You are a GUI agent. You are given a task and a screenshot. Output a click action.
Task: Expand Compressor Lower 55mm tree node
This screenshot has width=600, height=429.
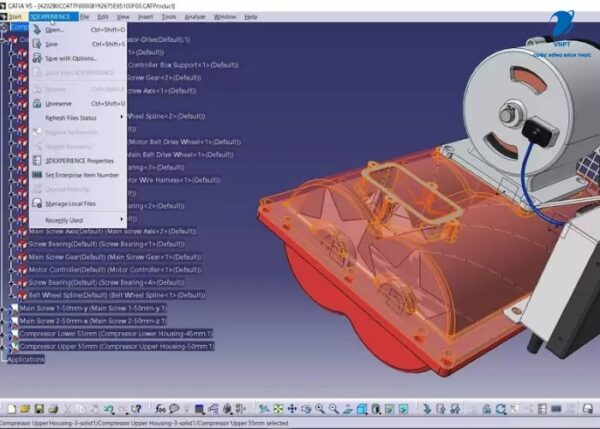(3, 334)
